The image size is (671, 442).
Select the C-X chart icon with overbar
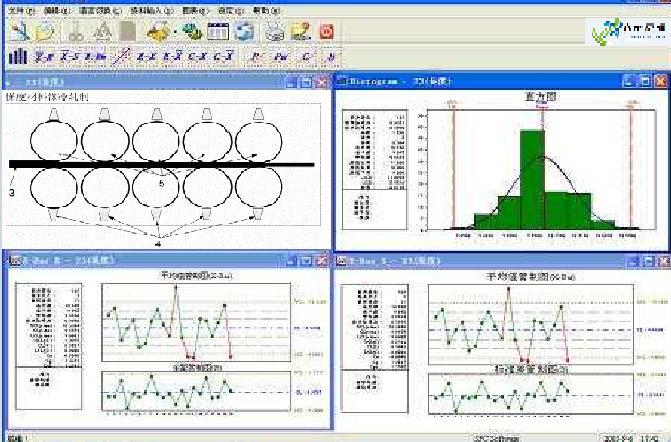click(223, 56)
